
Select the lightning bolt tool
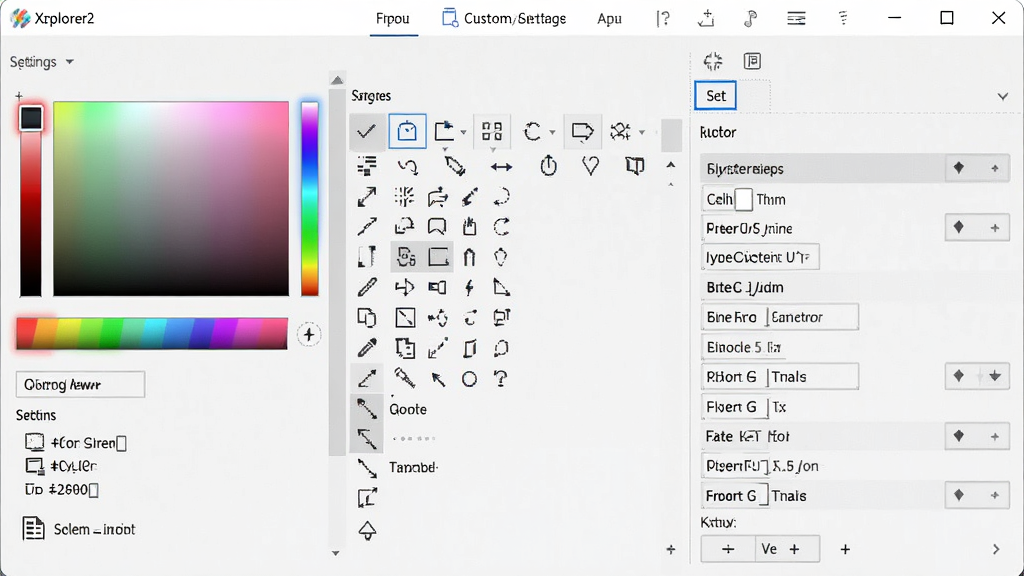click(x=469, y=287)
